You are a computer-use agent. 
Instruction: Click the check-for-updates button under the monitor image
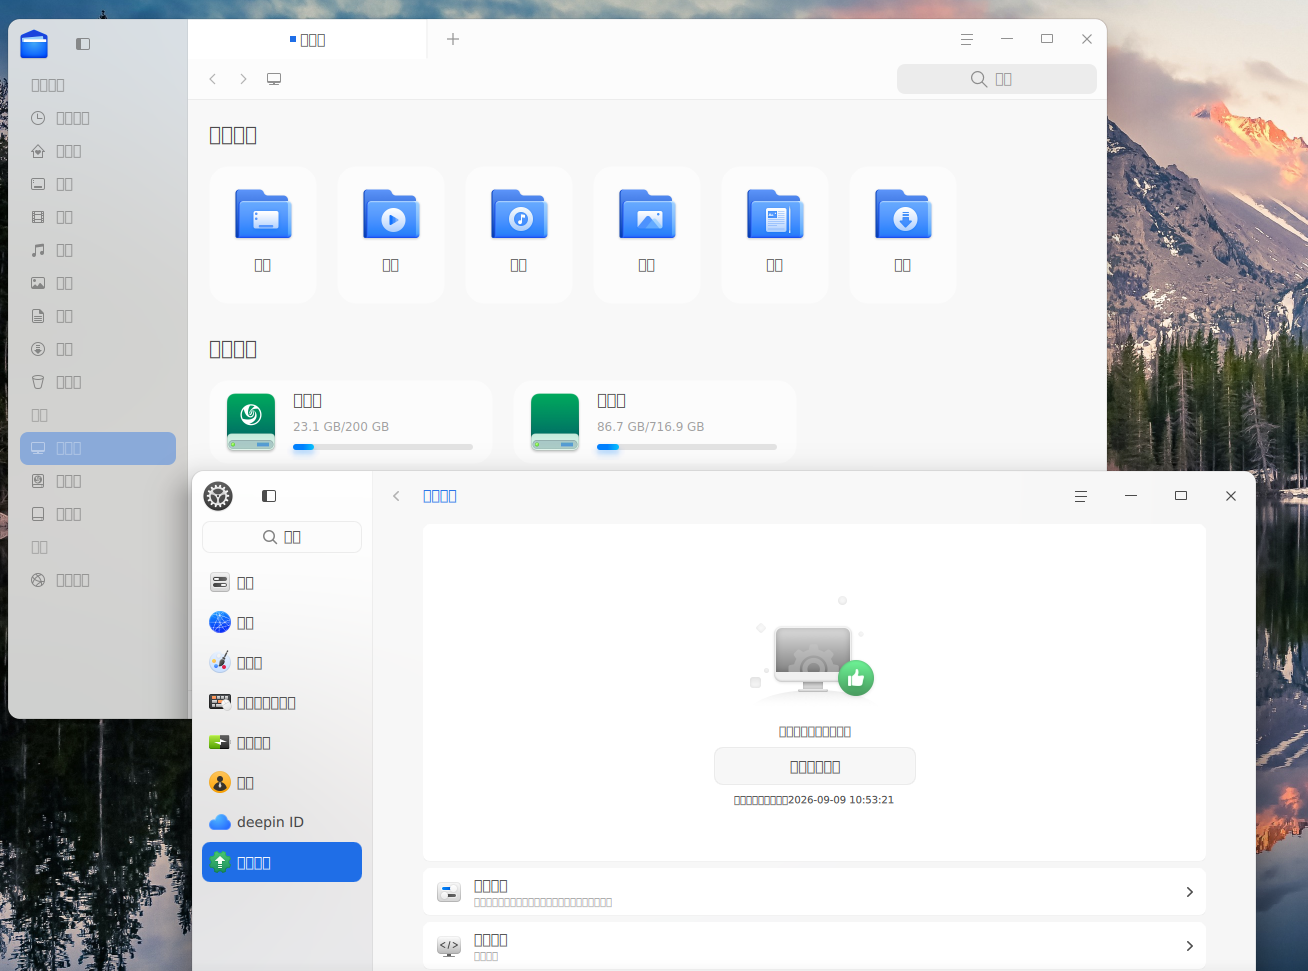click(x=815, y=767)
